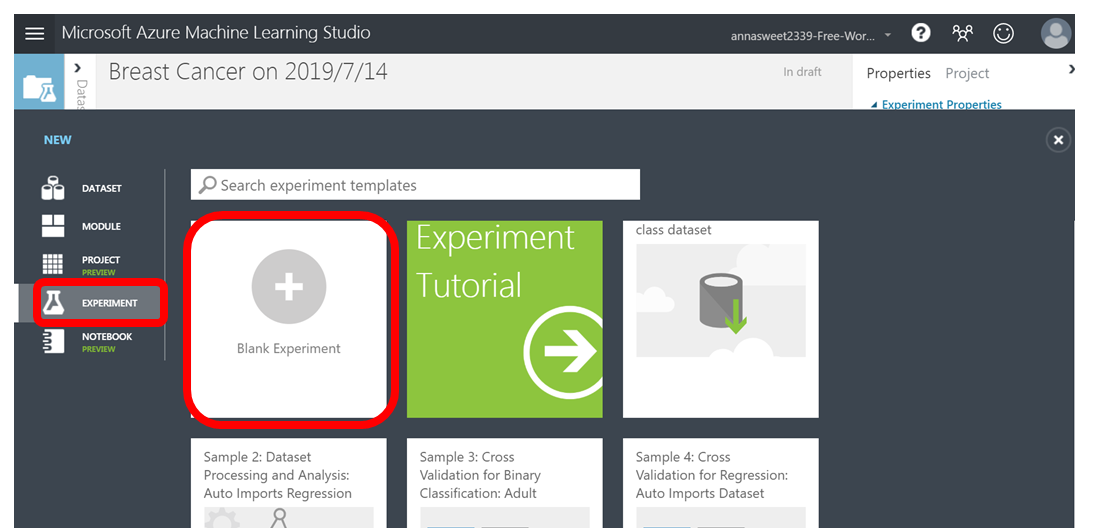Open Sample 2 Dataset Processing and Analysis
The image size is (1104, 528).
(289, 483)
